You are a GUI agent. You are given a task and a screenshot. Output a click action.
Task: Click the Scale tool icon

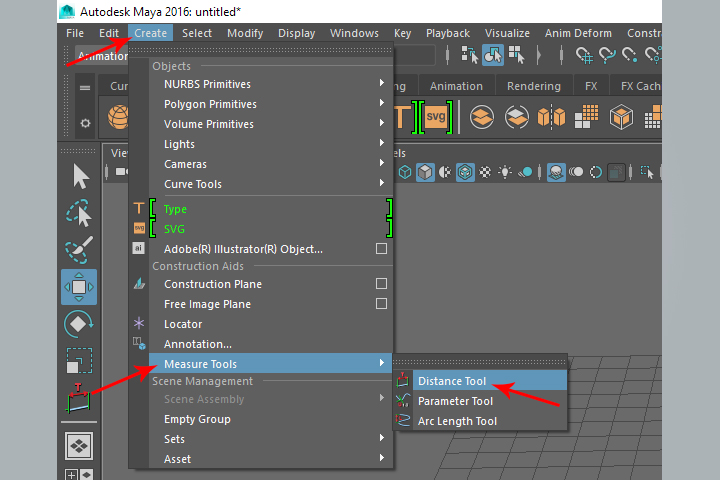click(79, 360)
